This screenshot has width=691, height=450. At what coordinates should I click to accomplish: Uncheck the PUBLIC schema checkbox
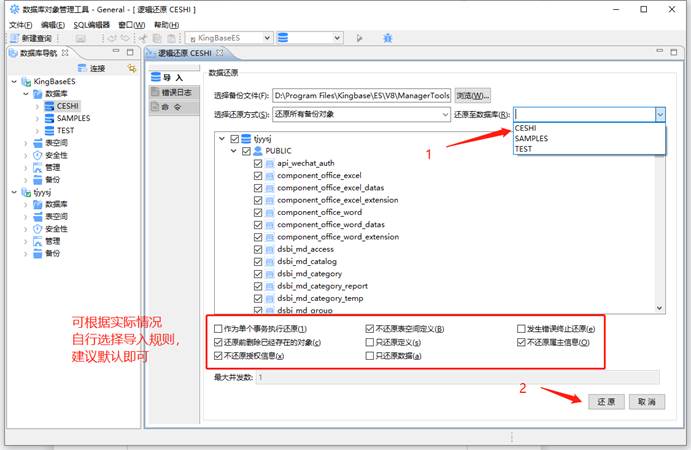point(246,151)
